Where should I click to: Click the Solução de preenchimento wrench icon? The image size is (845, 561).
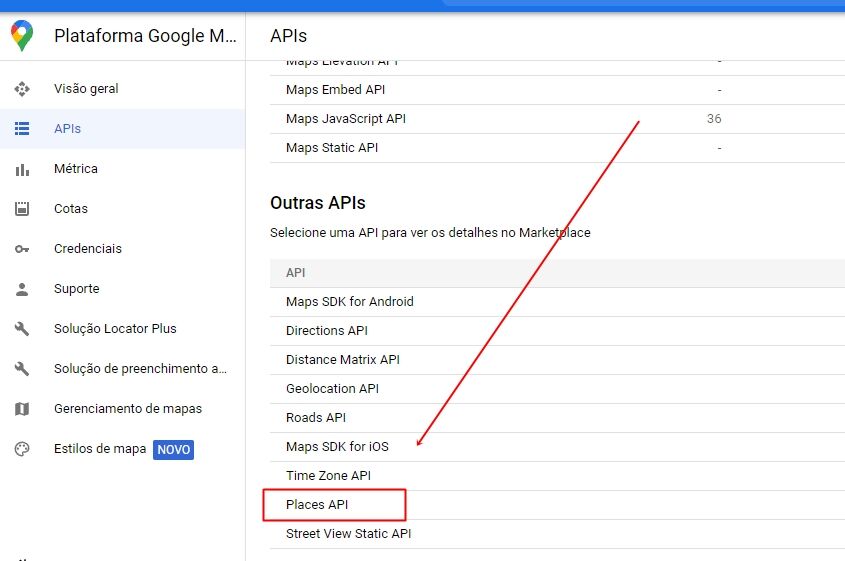coord(22,369)
